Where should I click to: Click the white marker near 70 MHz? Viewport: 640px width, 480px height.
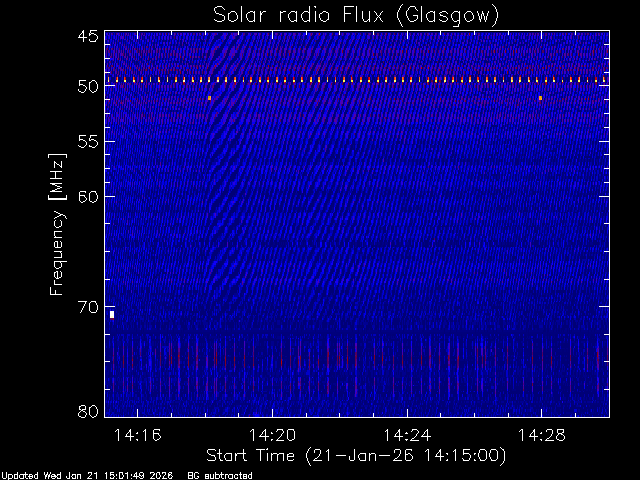click(x=112, y=315)
